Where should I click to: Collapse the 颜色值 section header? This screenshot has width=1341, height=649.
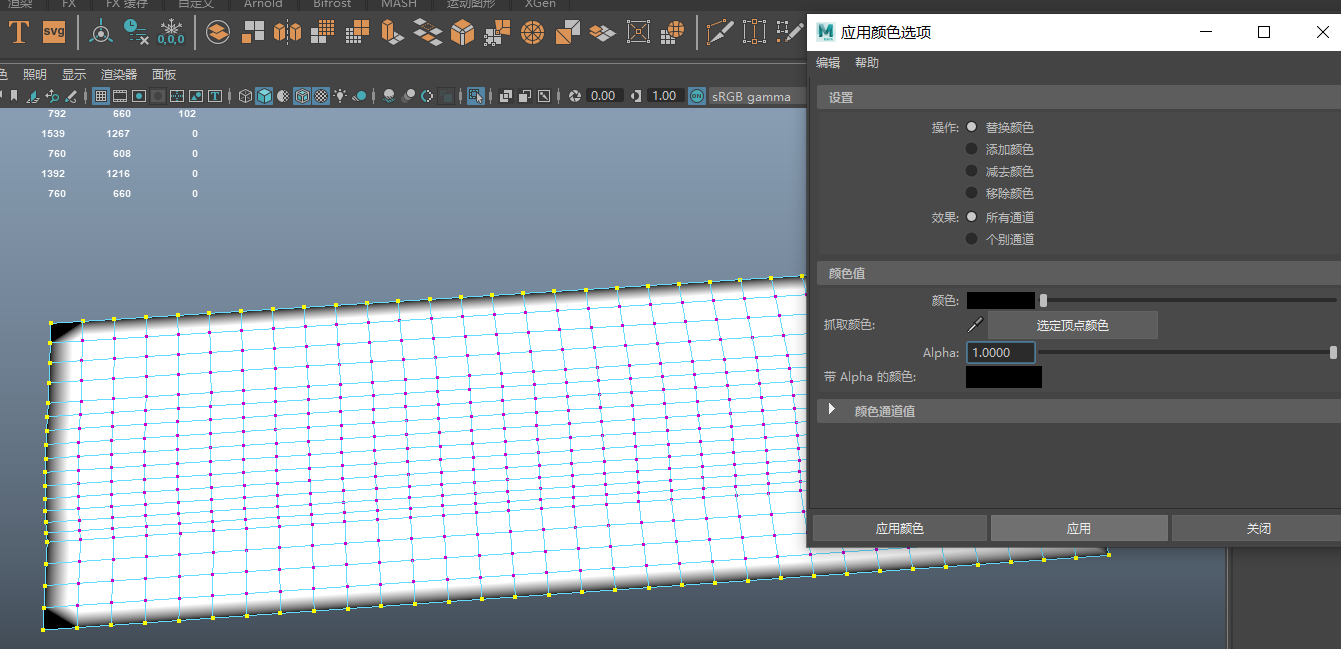click(1078, 273)
